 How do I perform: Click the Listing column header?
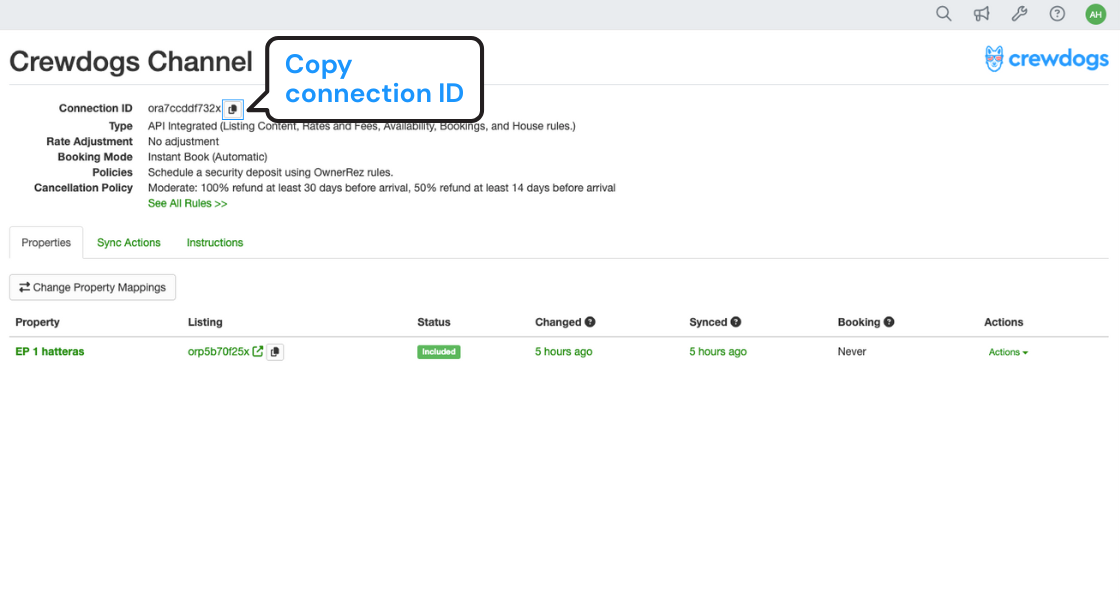[x=205, y=322]
